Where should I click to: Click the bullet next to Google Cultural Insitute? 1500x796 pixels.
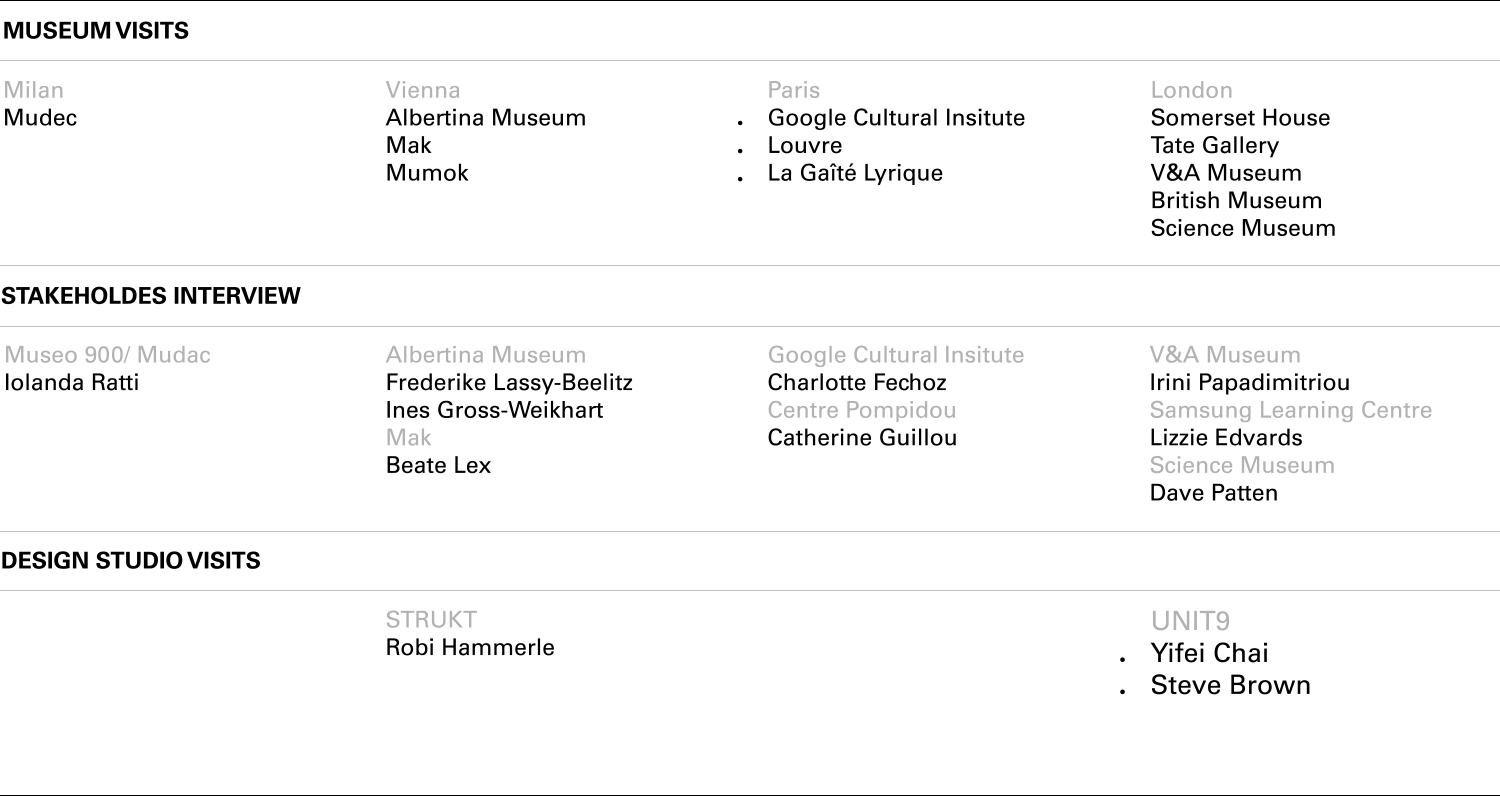point(741,124)
